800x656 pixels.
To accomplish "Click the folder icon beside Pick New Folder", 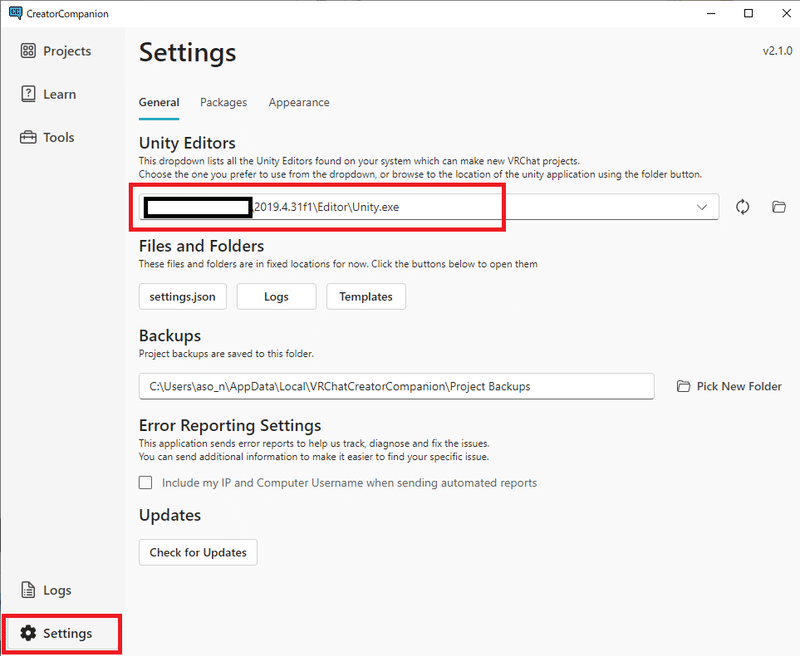I will coord(683,386).
